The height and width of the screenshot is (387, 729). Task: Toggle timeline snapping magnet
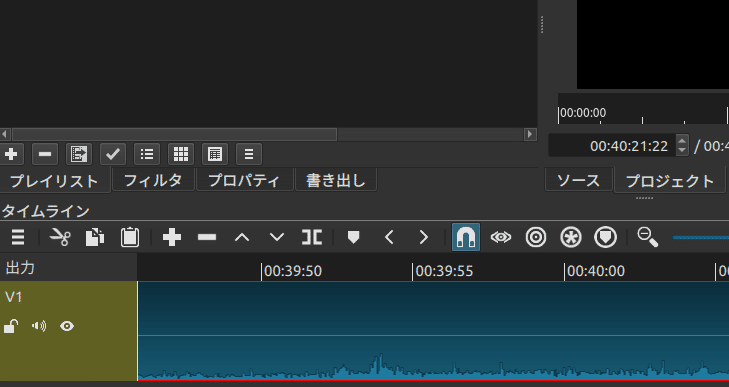click(466, 237)
